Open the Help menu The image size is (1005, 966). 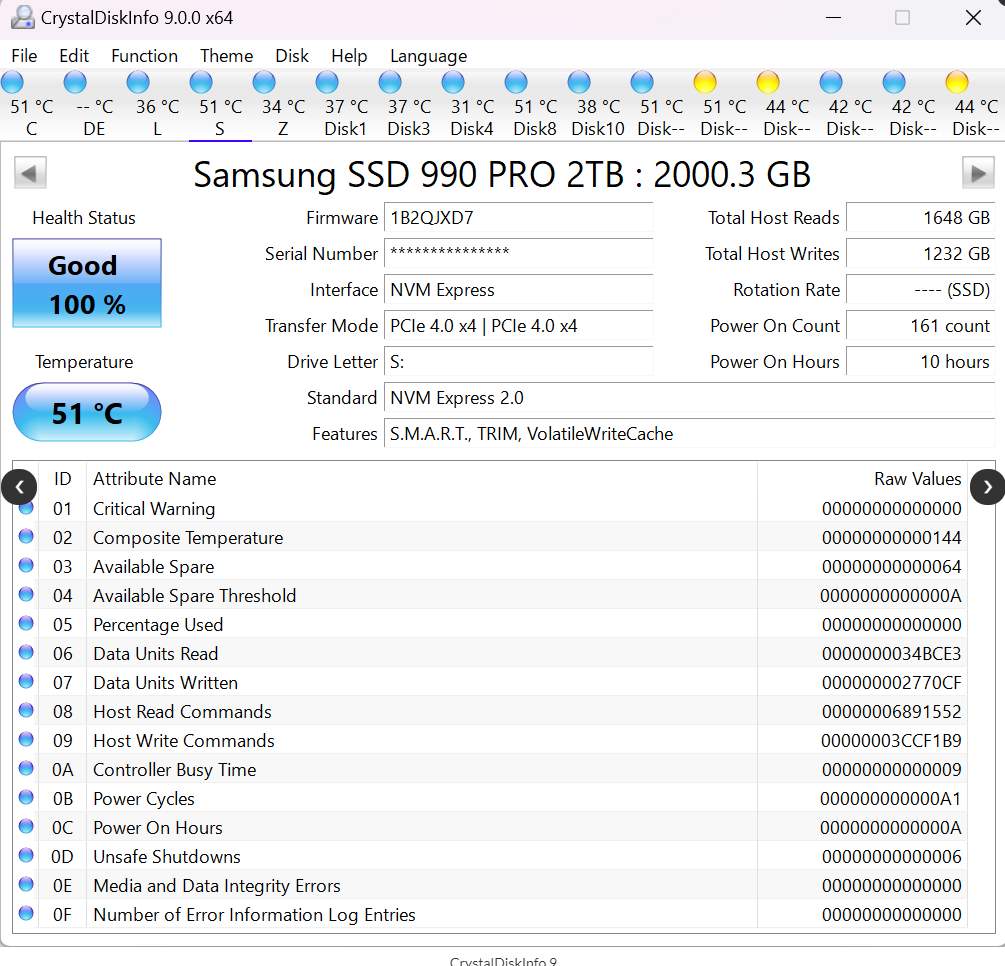(x=349, y=56)
